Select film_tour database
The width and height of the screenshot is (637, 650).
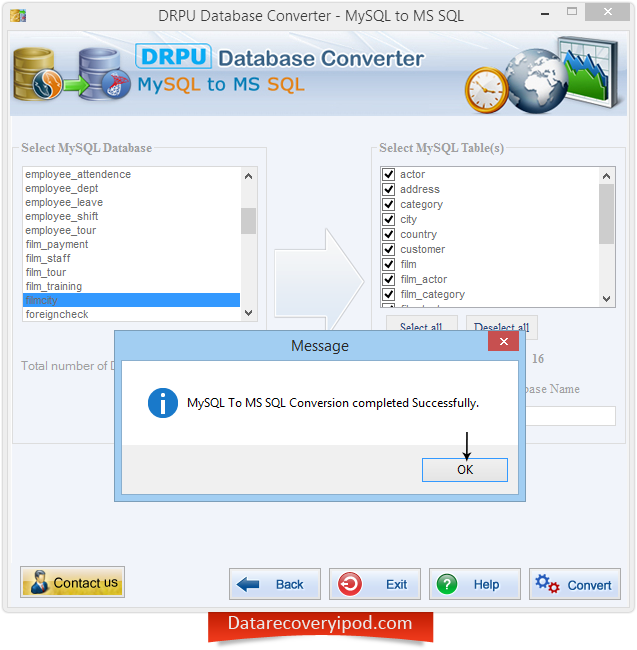click(131, 273)
